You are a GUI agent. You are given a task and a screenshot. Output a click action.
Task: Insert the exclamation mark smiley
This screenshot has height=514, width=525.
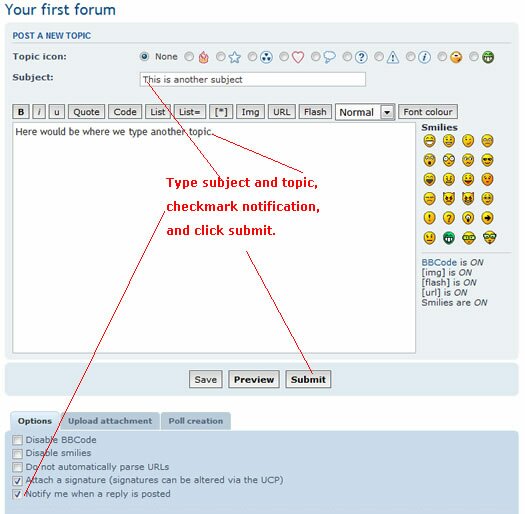(x=429, y=218)
